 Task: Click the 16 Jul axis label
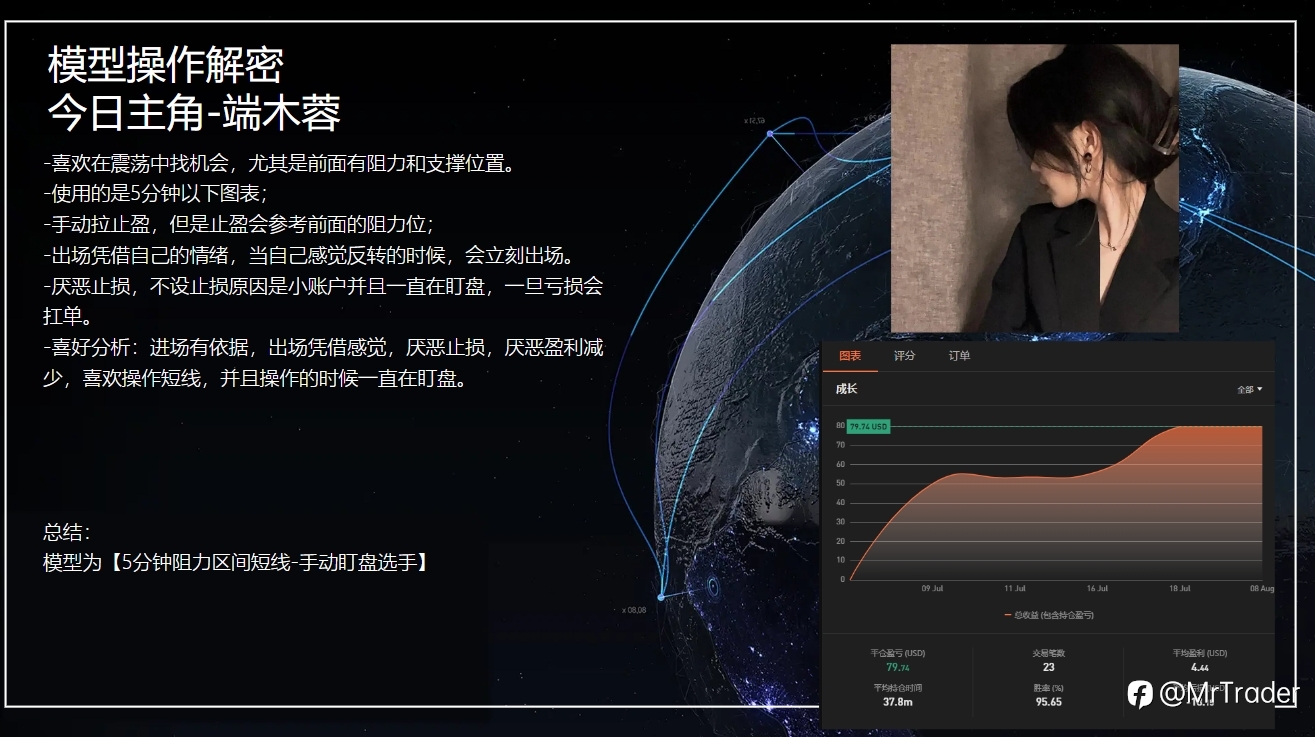tap(1097, 589)
